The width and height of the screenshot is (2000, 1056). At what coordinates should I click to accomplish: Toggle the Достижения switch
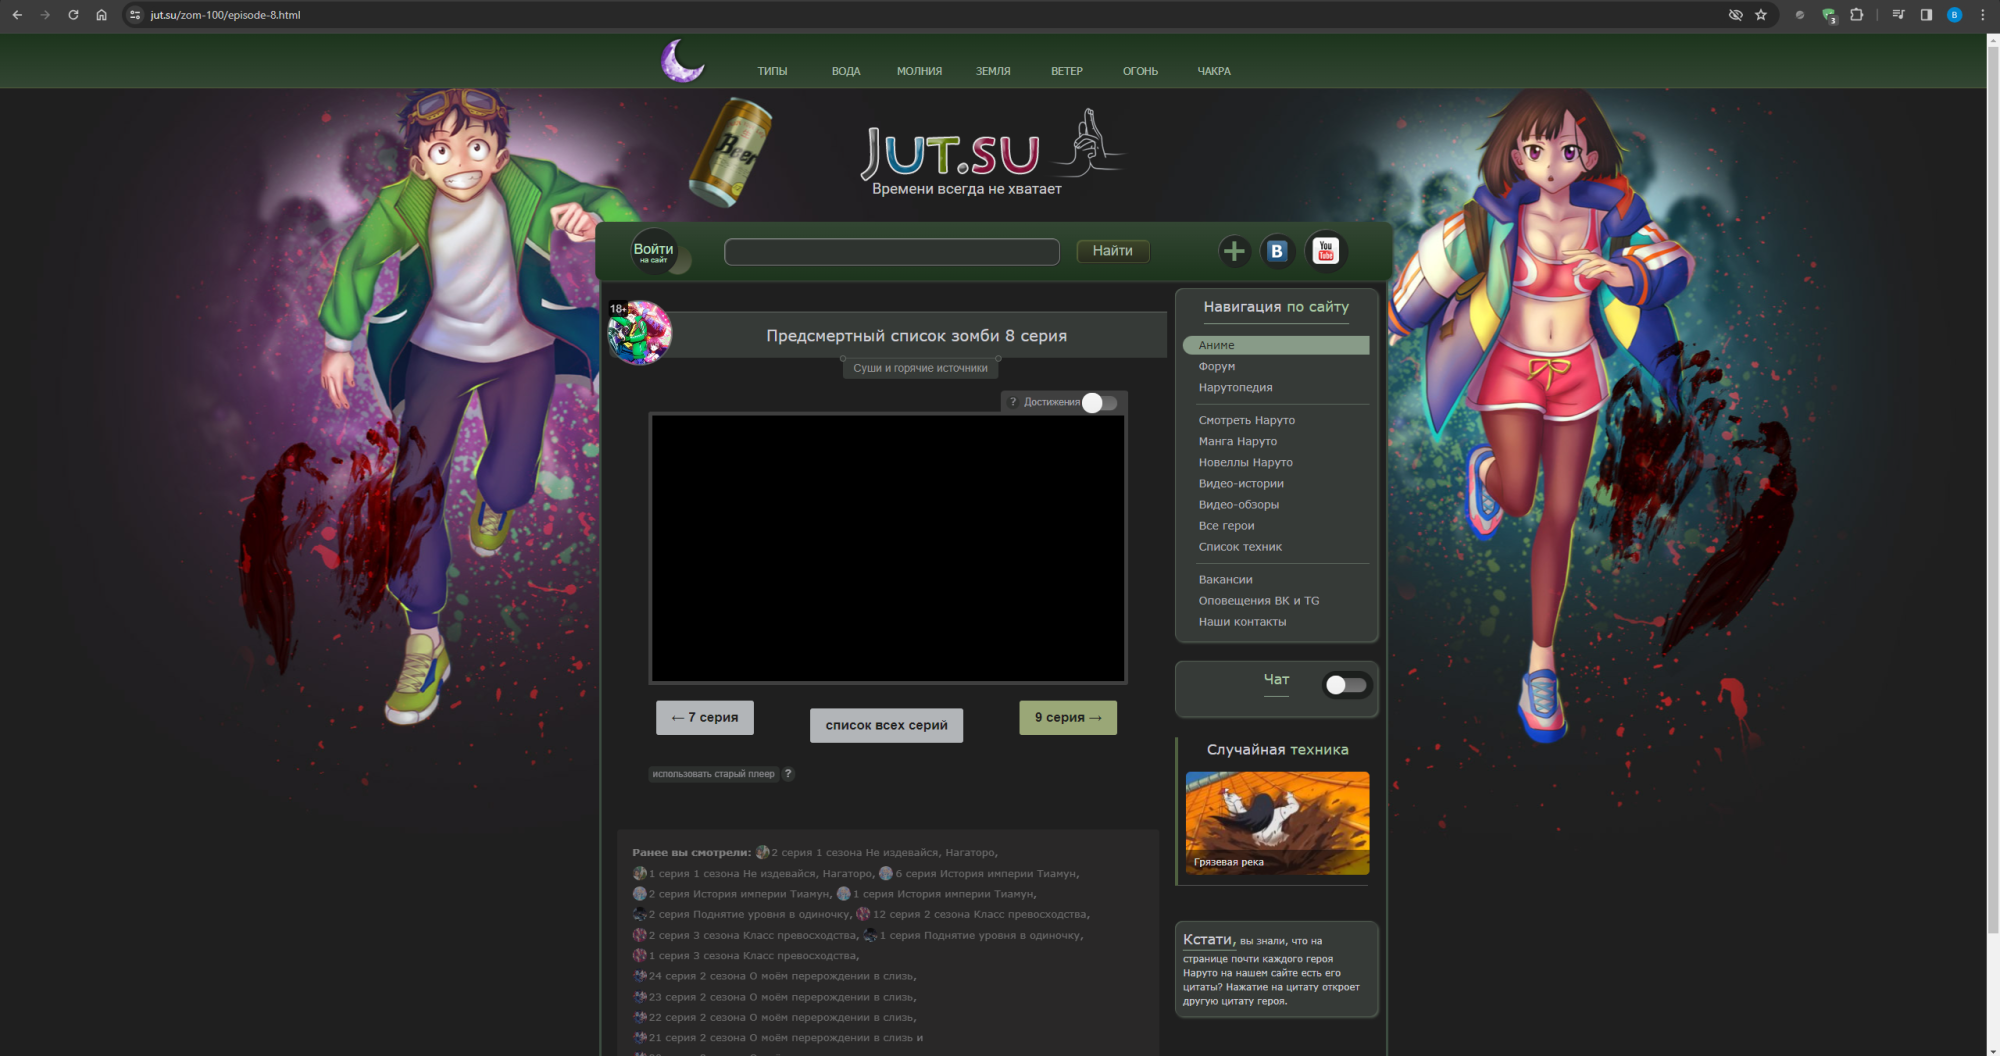point(1099,402)
